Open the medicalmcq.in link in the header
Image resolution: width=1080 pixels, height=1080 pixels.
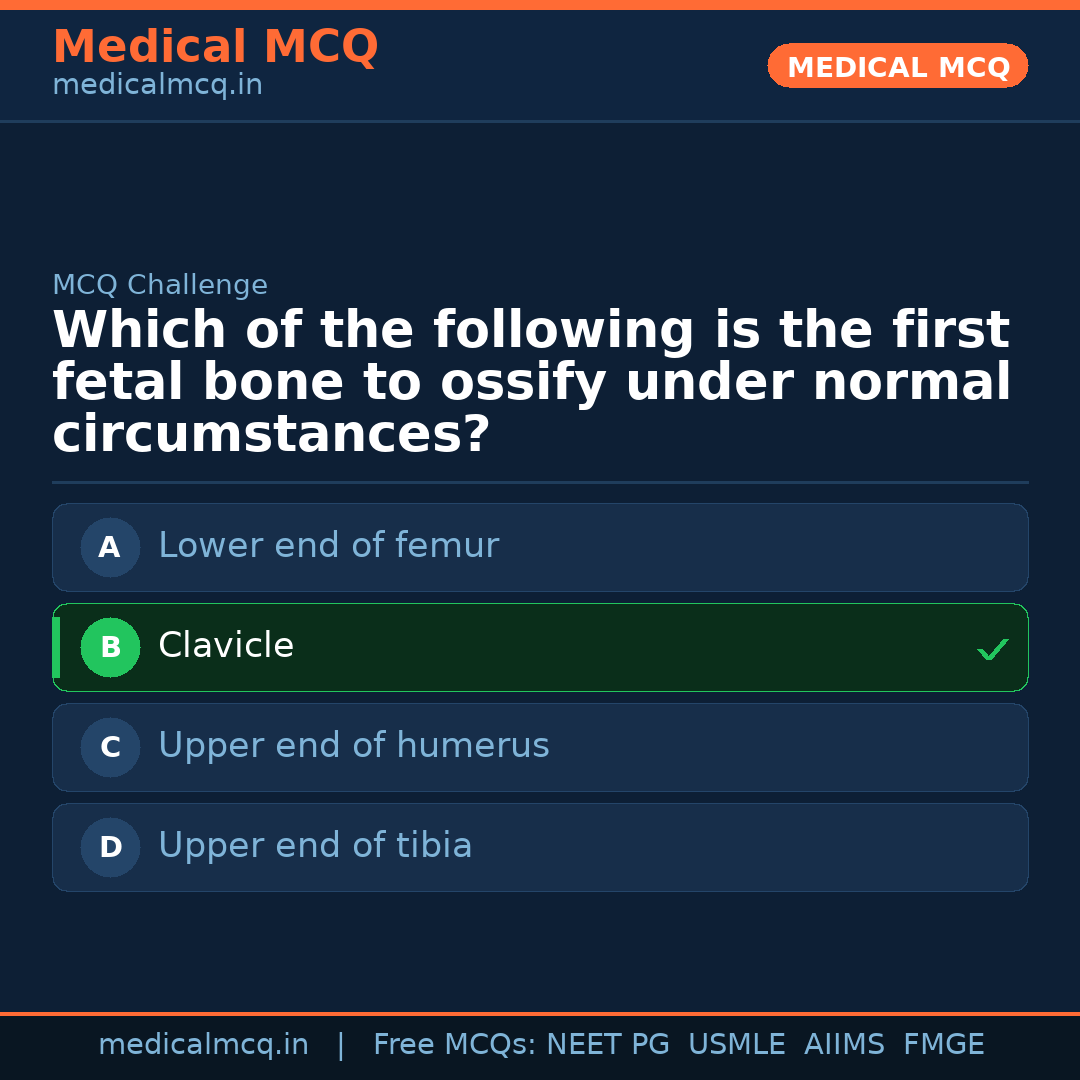[157, 84]
